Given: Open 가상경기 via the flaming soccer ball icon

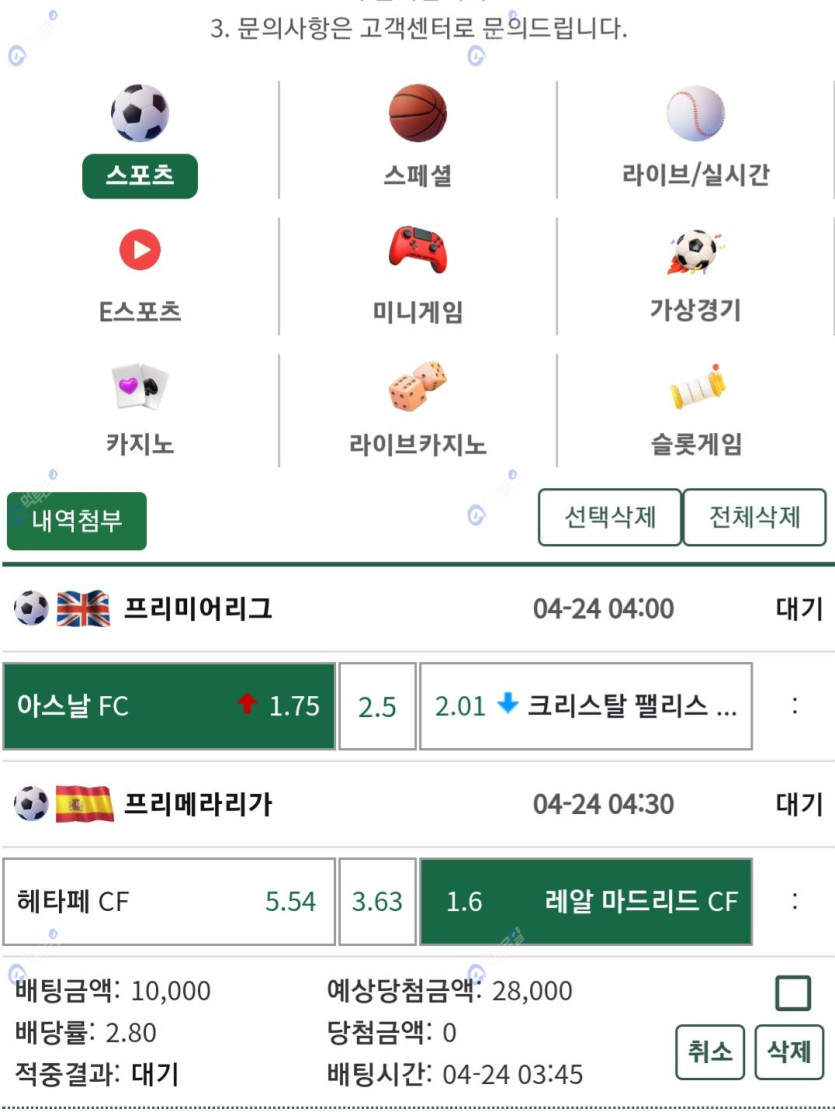Looking at the screenshot, I should click(x=695, y=251).
